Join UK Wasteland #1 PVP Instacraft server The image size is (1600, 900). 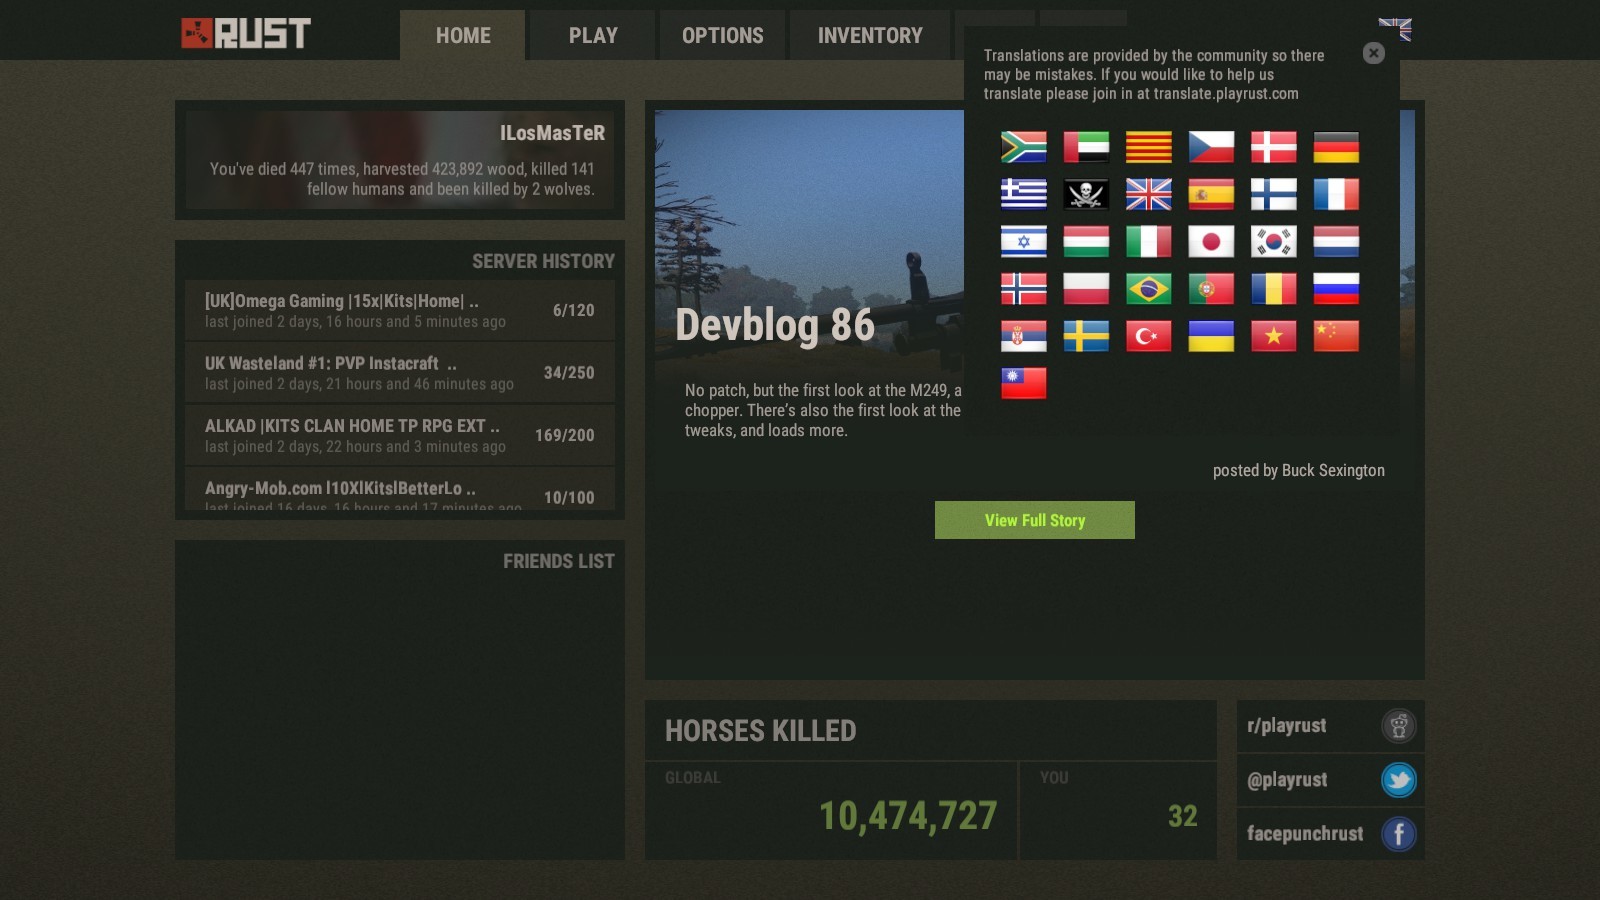[x=400, y=372]
